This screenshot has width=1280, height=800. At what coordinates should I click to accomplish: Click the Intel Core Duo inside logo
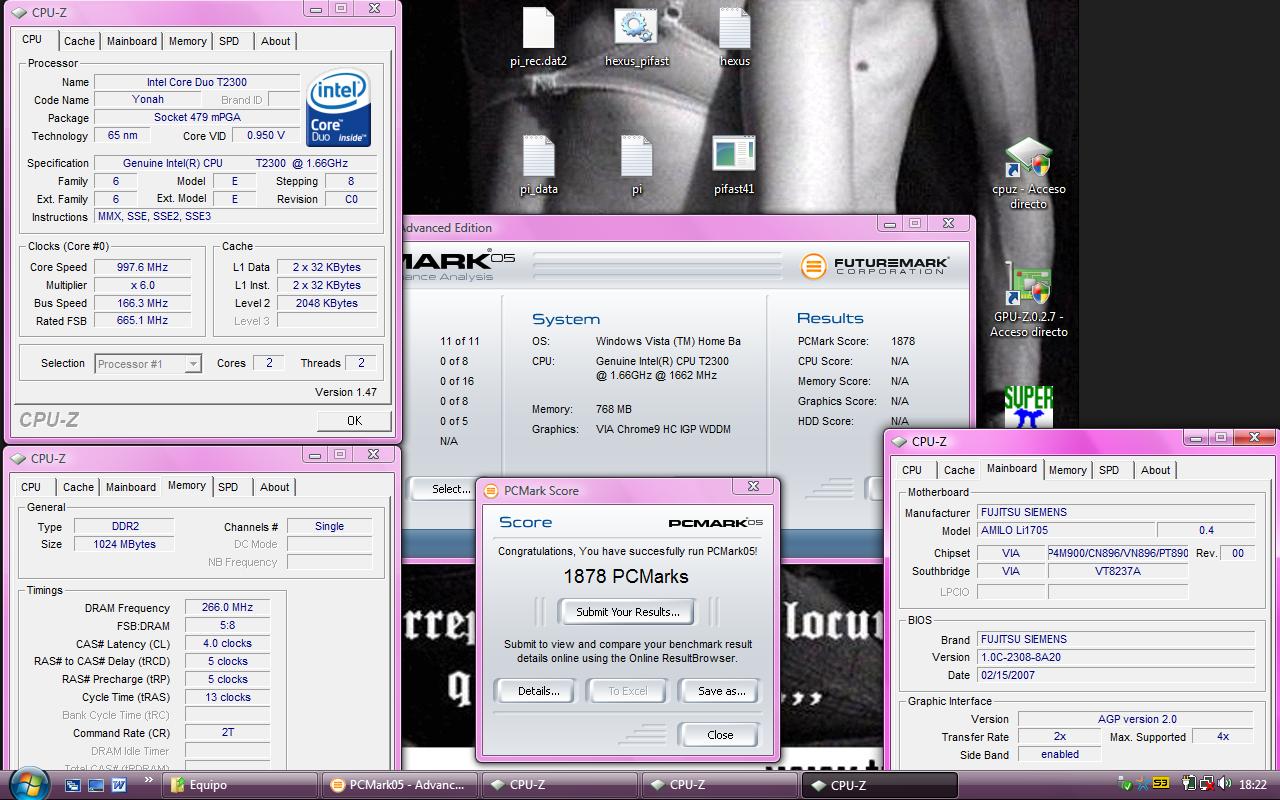click(338, 107)
